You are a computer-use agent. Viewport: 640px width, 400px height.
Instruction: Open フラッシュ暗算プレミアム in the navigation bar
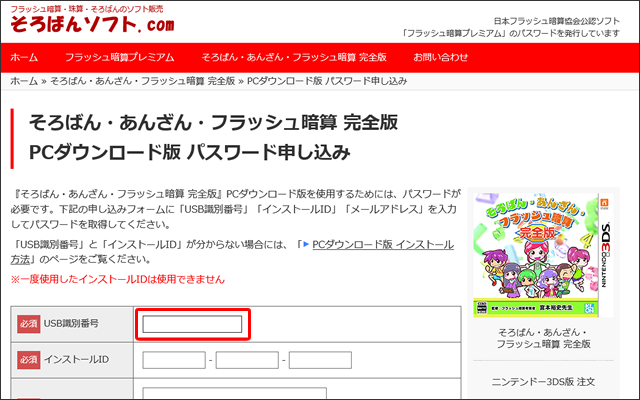pos(120,57)
